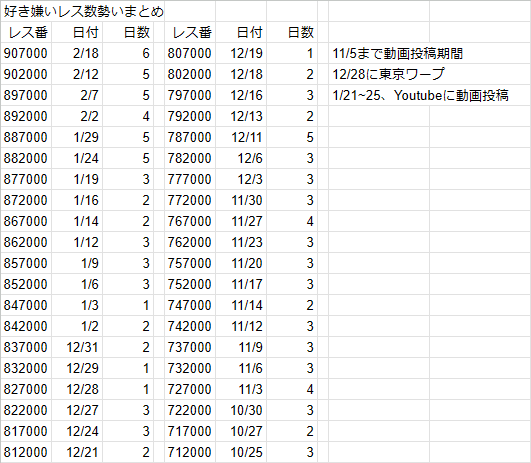The width and height of the screenshot is (531, 463).
Task: Click cell 857000
Action: (x=26, y=263)
